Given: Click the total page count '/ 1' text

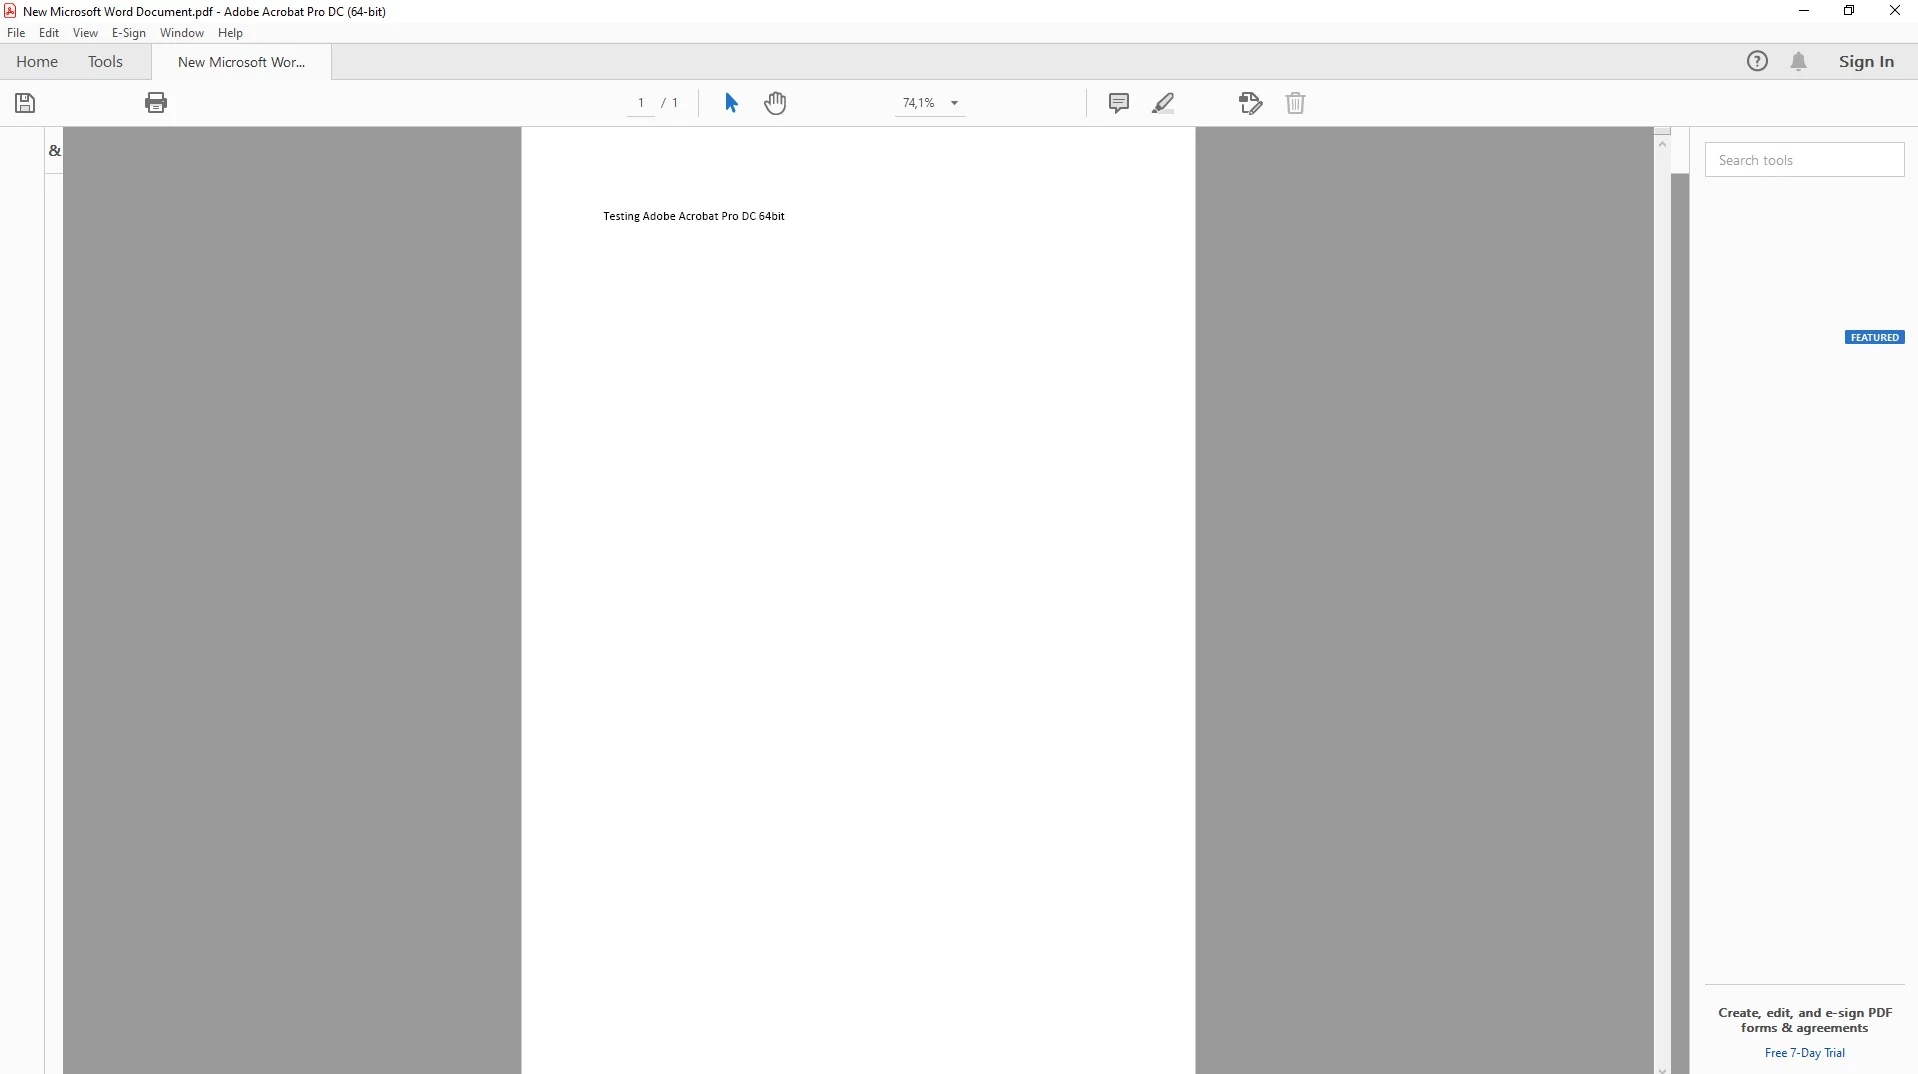Looking at the screenshot, I should click(670, 103).
